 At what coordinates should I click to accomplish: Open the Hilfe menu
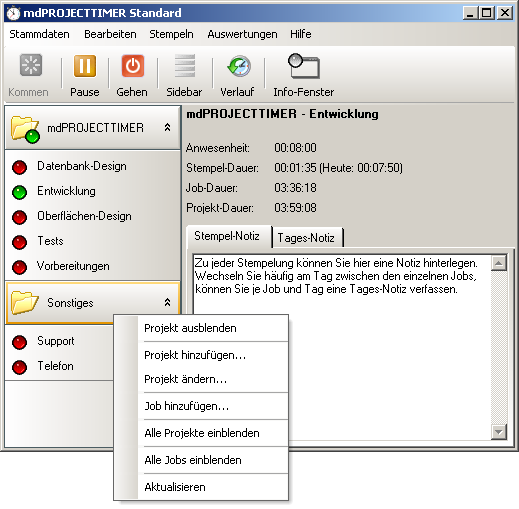coord(301,34)
